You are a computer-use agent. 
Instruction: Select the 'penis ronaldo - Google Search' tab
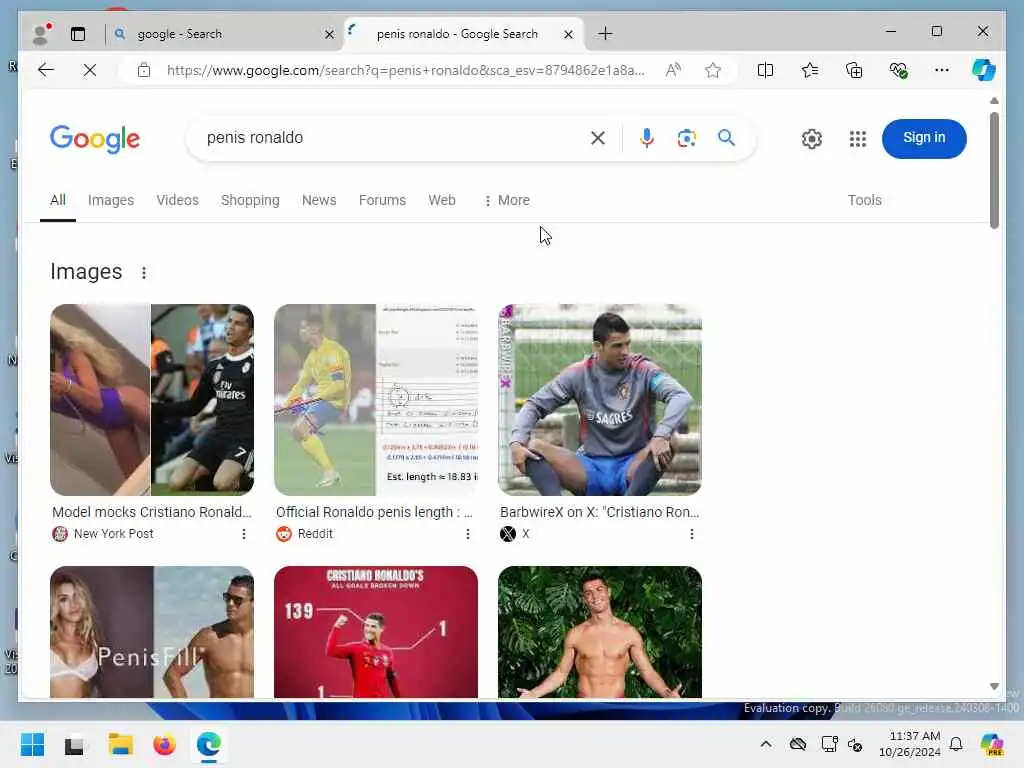(457, 34)
